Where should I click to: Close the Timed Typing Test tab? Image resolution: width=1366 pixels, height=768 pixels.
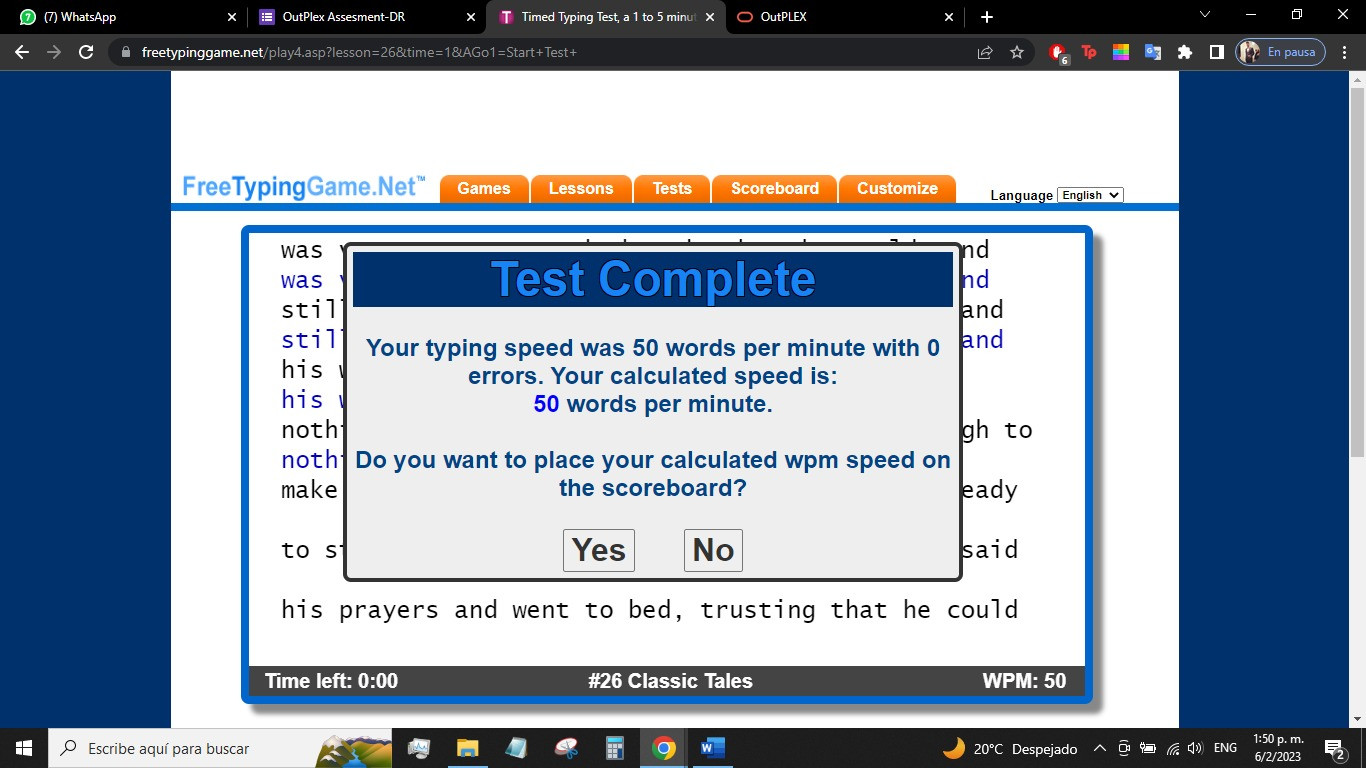coord(711,17)
